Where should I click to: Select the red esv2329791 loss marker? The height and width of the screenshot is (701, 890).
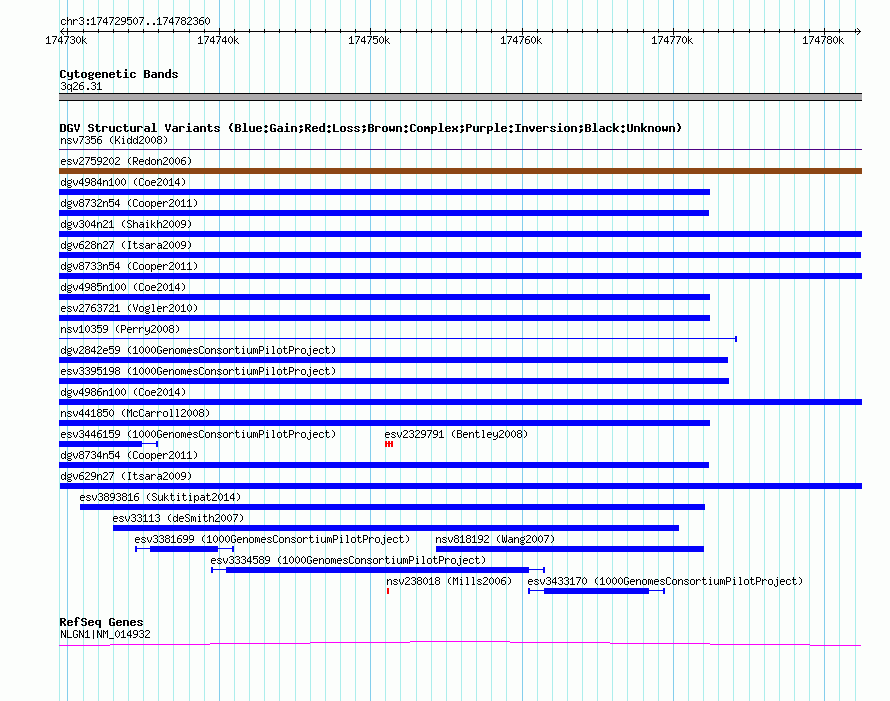pyautogui.click(x=389, y=444)
